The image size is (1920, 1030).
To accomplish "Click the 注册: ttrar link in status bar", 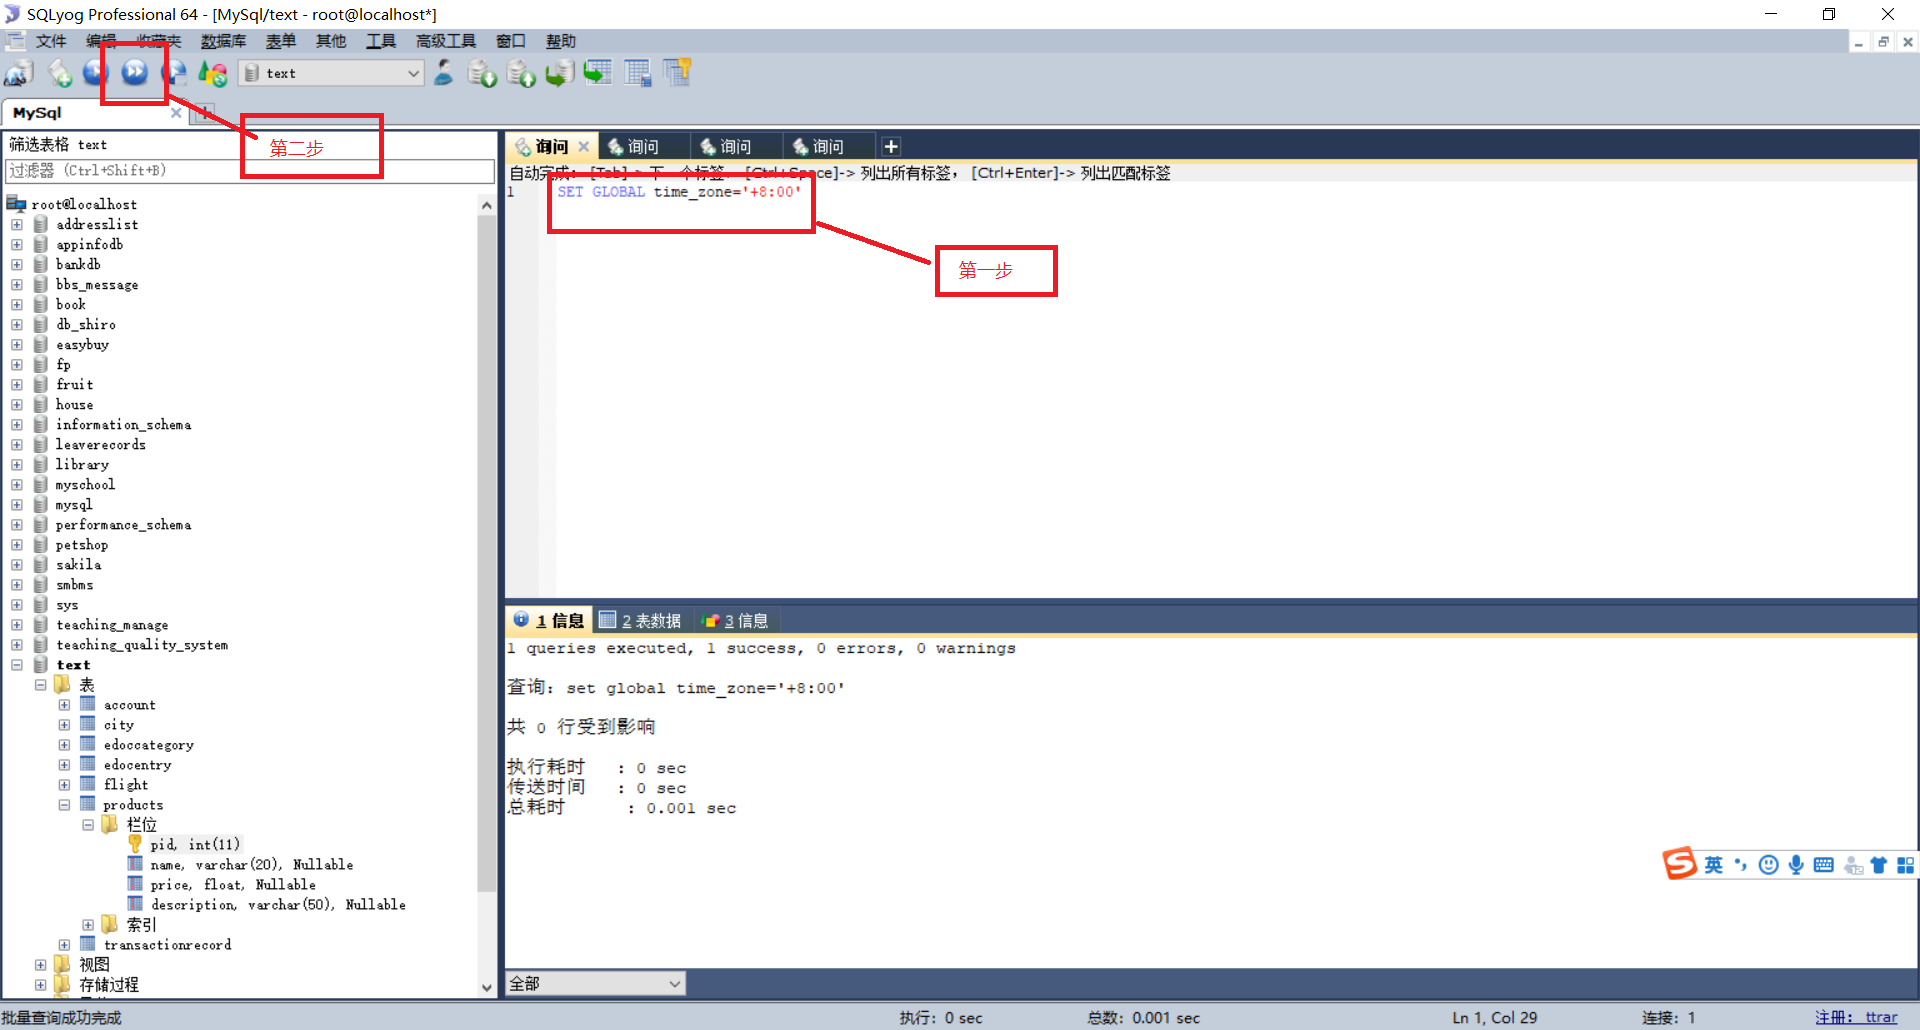I will coord(1856,1017).
